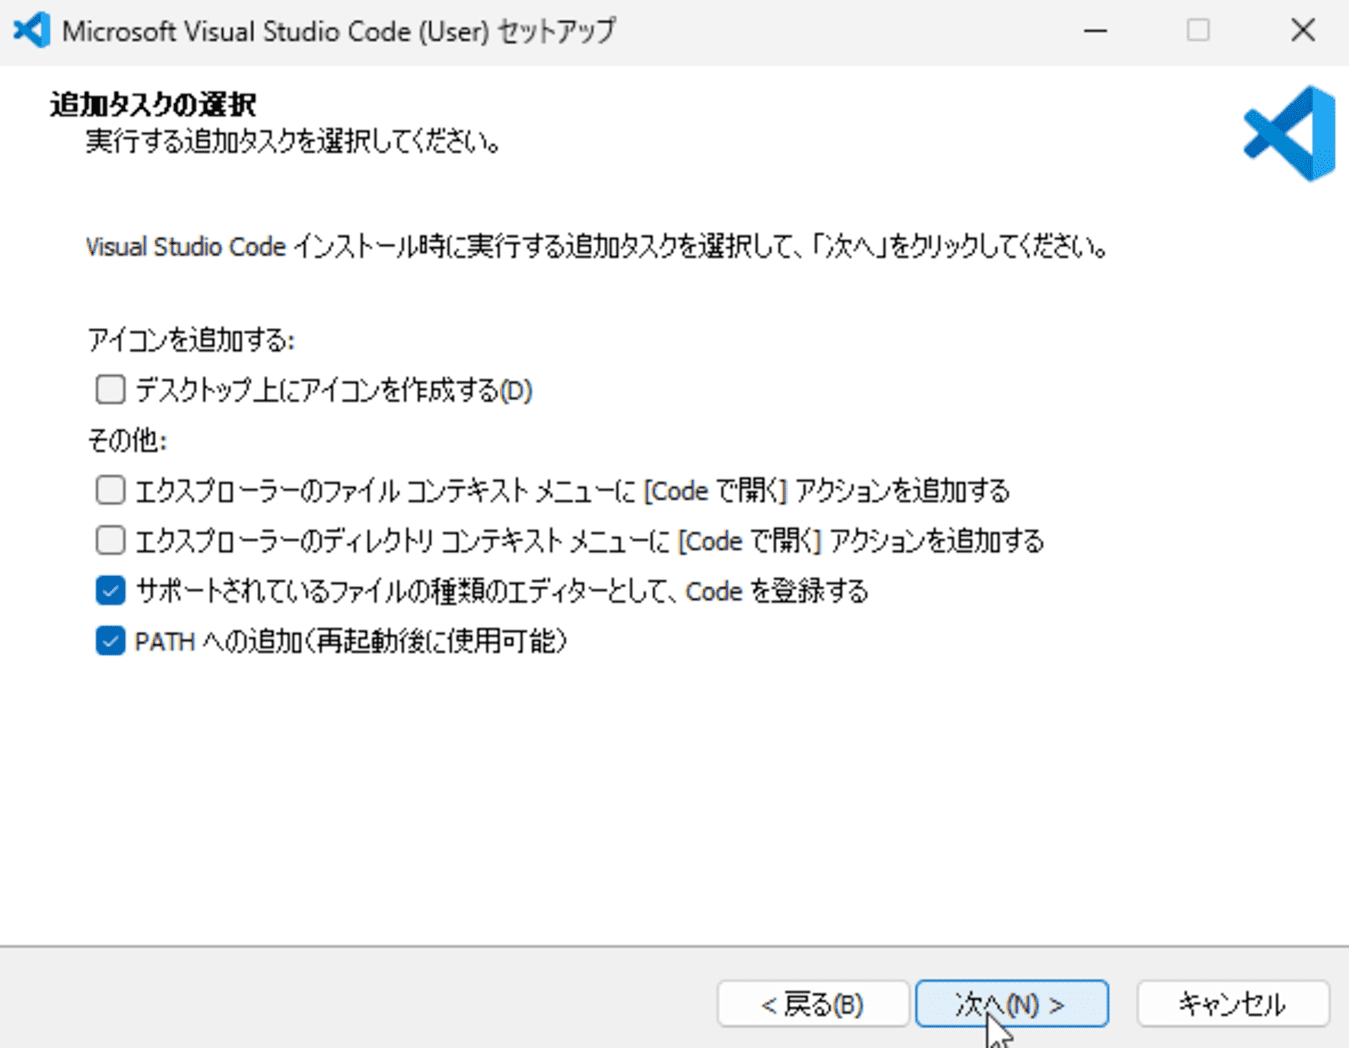
Task: Click the heading '追加タスクの選択'
Action: point(153,104)
